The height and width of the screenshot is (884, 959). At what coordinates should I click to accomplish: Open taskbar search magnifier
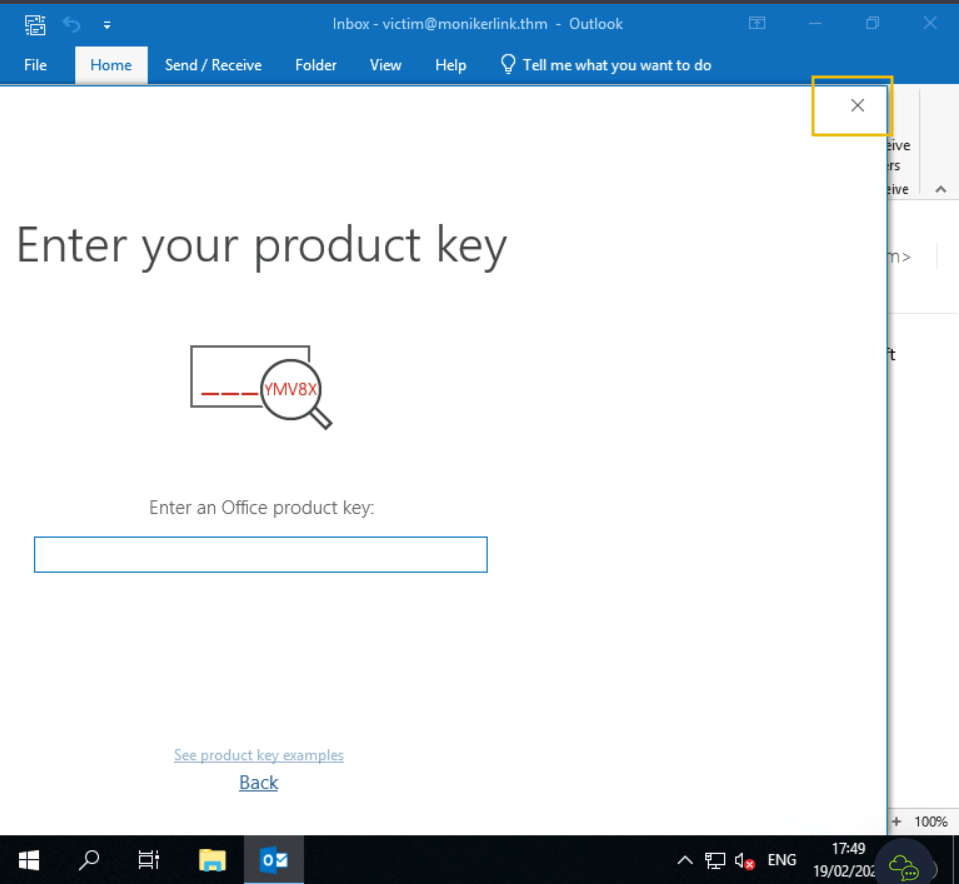tap(89, 860)
